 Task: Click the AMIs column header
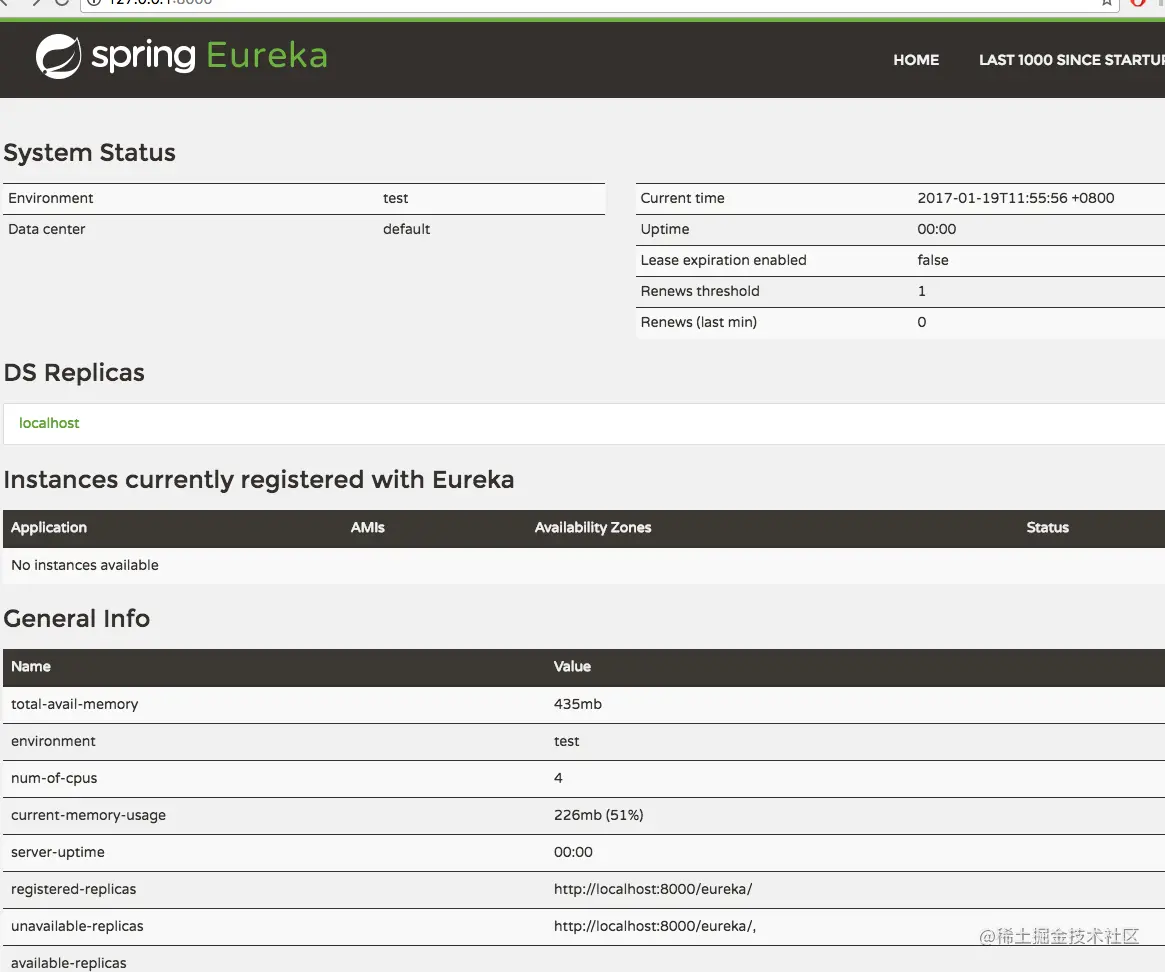tap(368, 528)
